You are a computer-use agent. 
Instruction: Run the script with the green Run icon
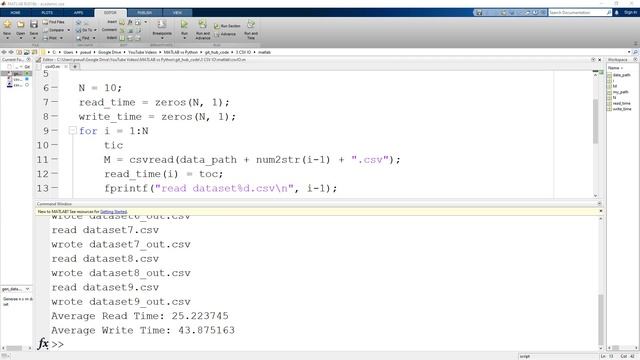click(x=184, y=25)
